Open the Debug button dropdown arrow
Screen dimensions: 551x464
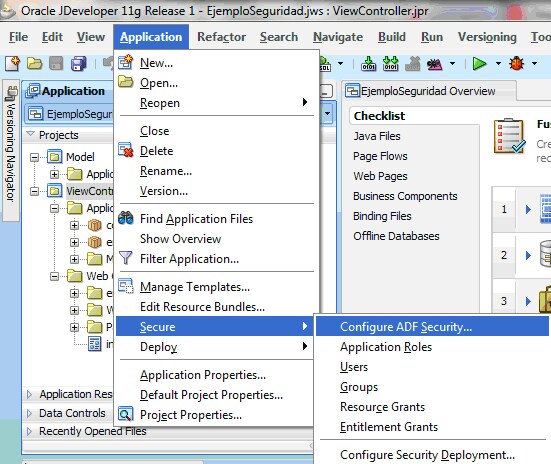[x=534, y=64]
